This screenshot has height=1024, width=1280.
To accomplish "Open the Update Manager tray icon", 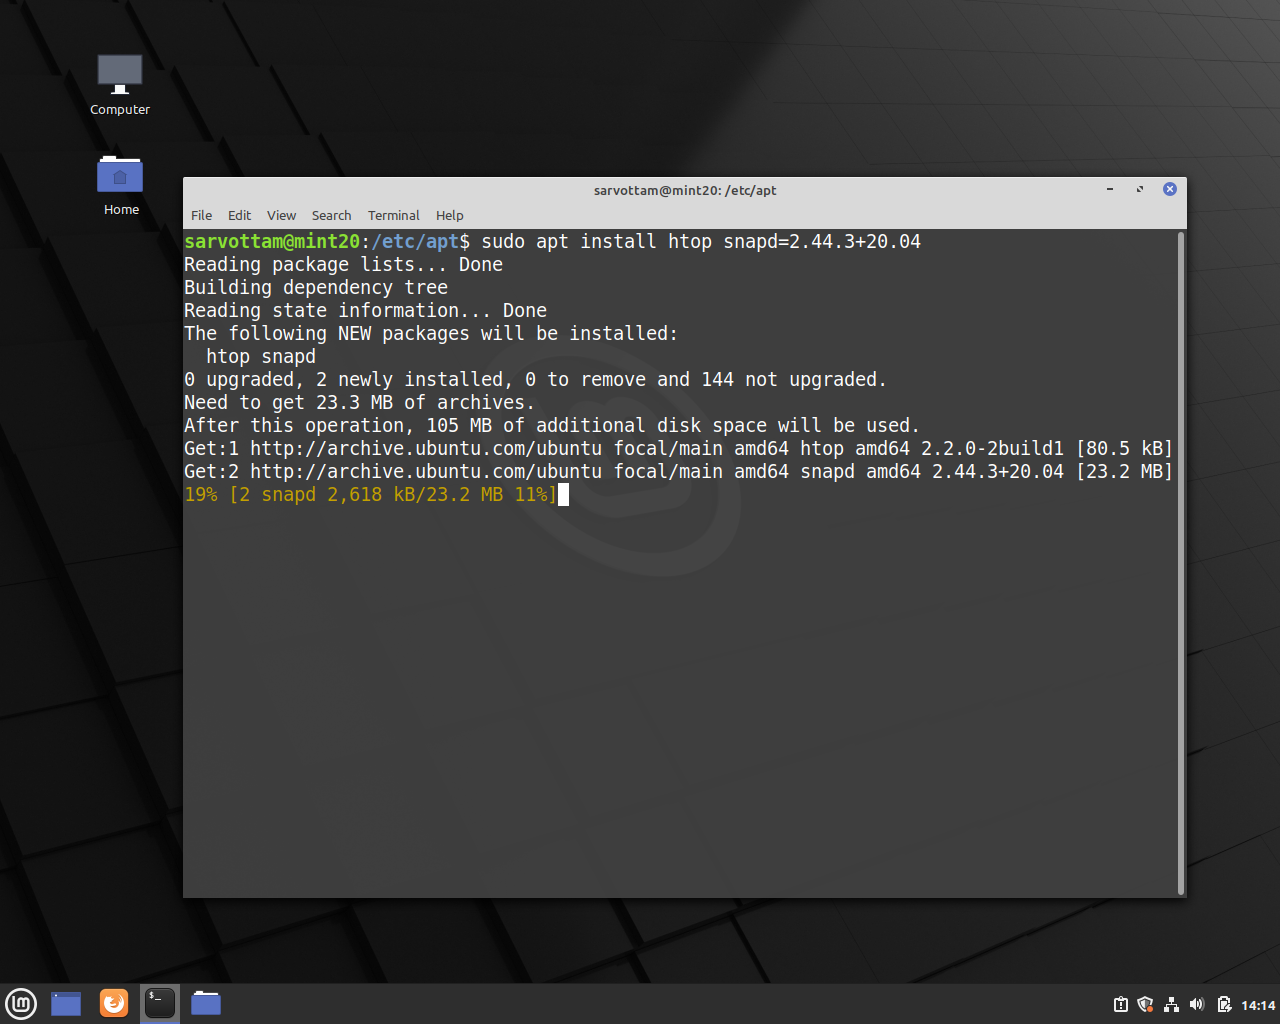I will [1121, 1004].
